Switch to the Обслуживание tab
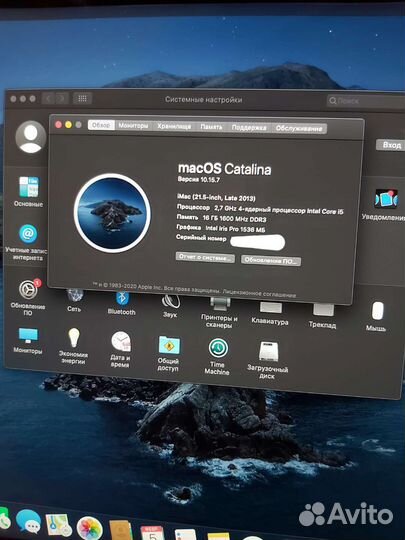This screenshot has width=405, height=540. [299, 129]
